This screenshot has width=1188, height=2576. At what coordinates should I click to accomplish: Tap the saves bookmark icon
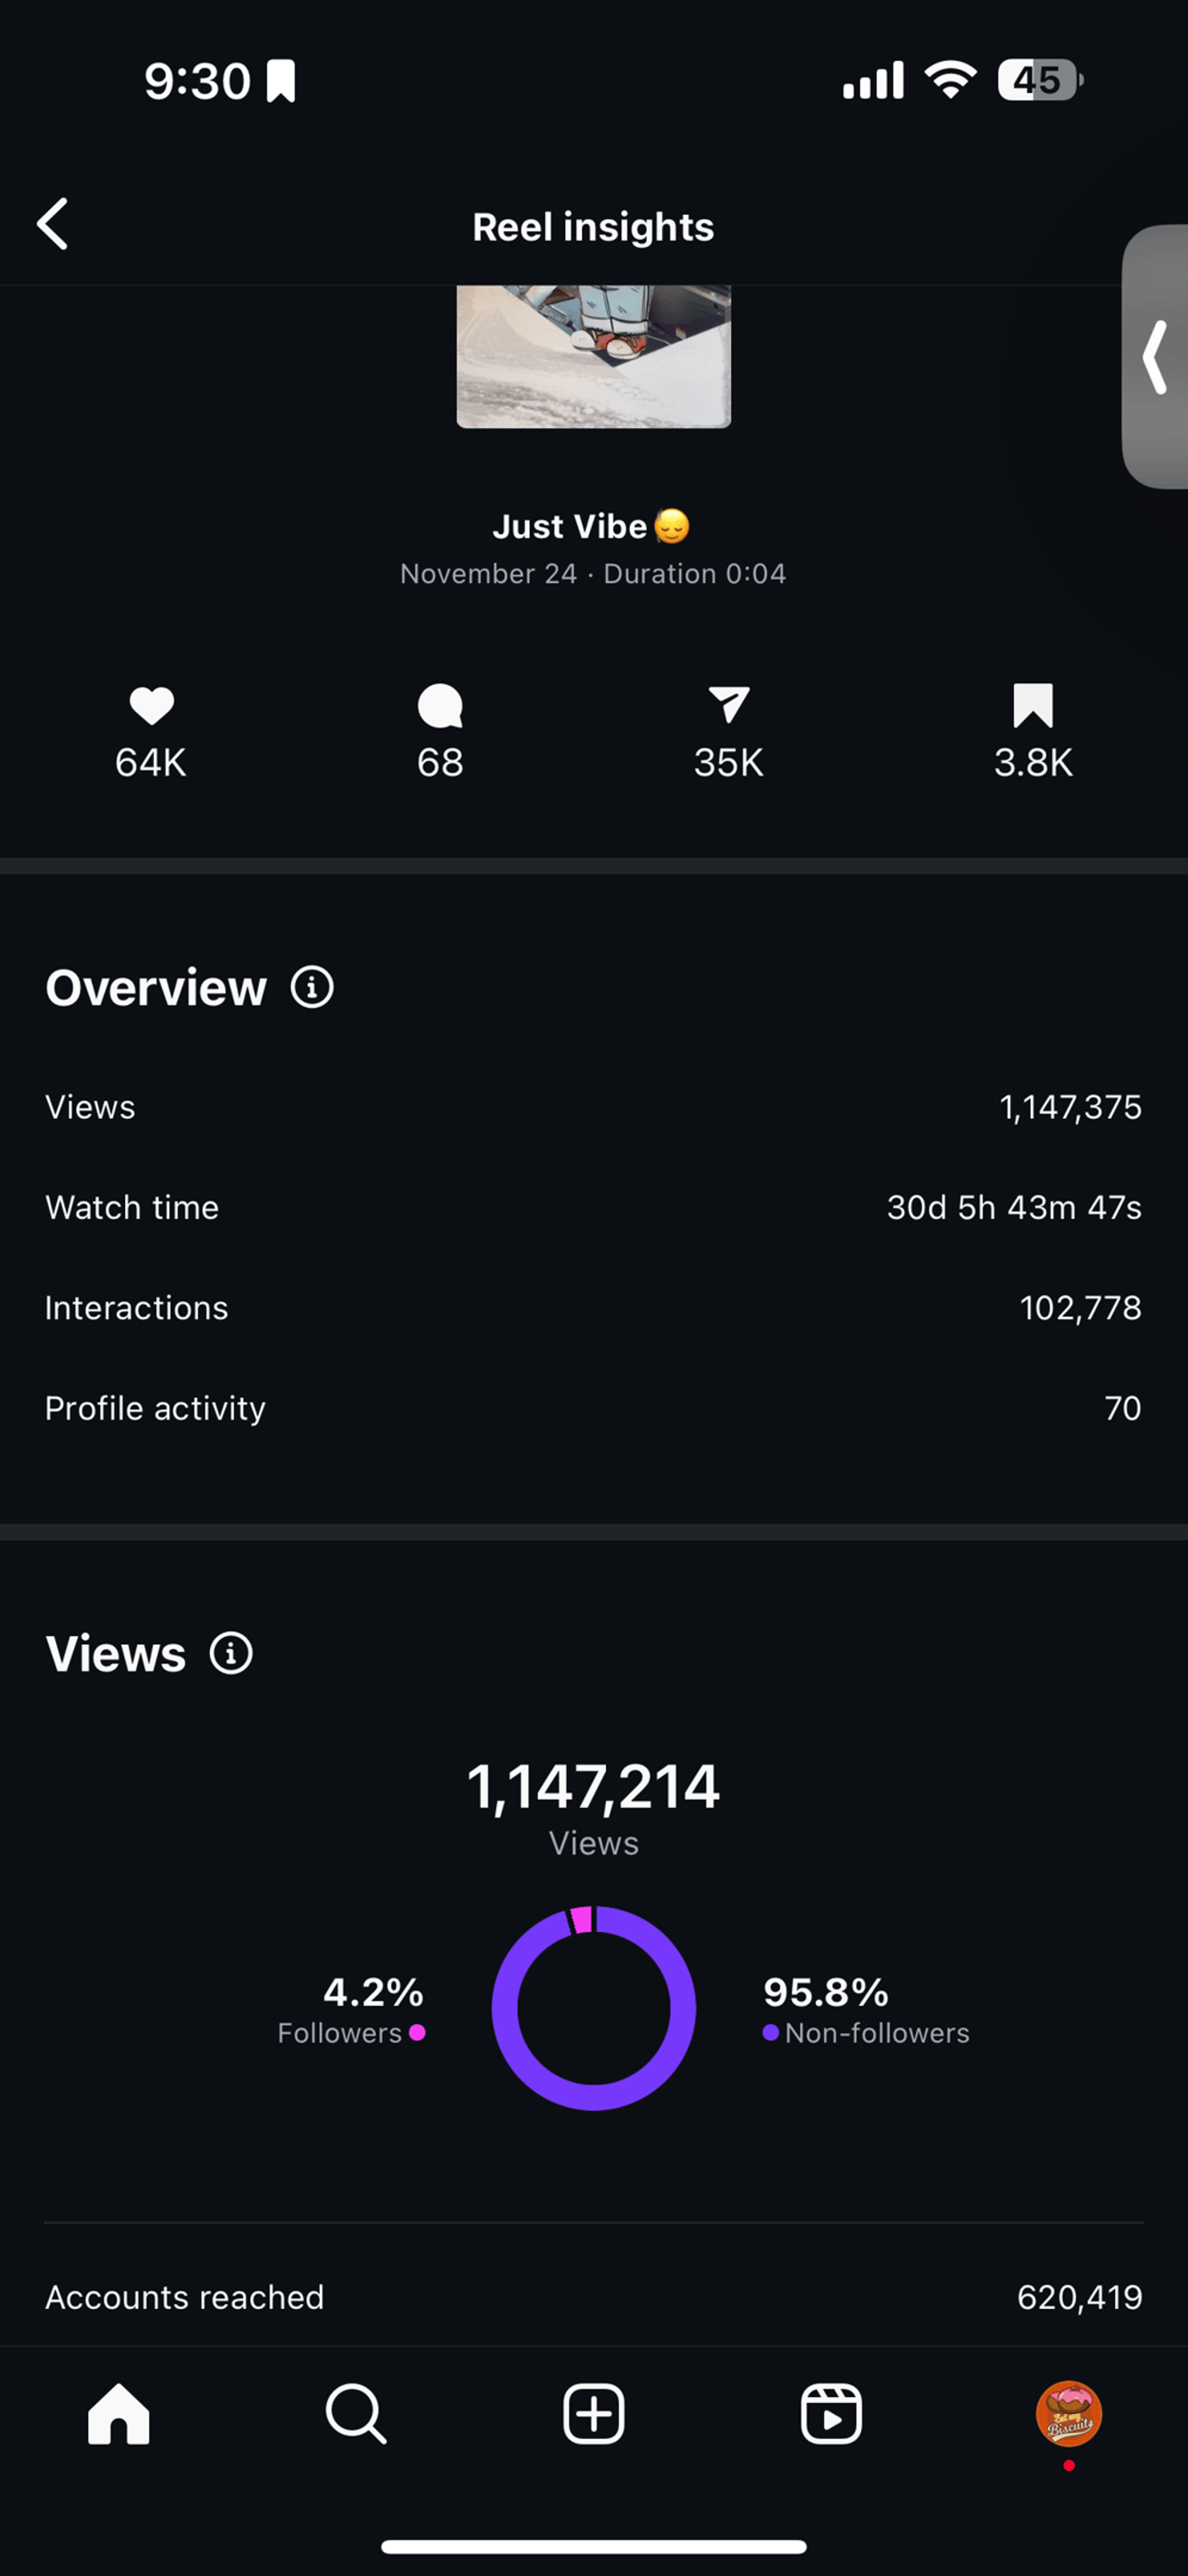[1033, 705]
